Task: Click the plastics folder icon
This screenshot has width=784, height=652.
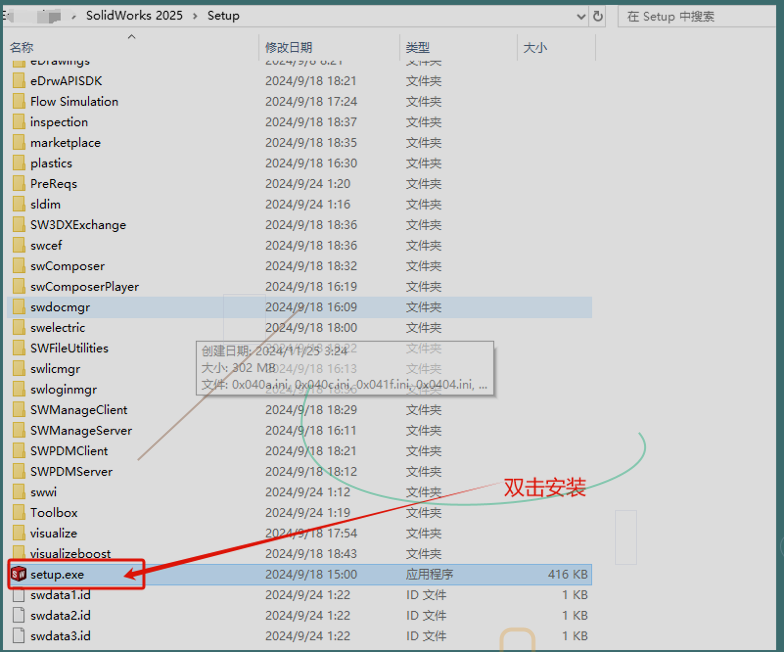Action: 19,163
